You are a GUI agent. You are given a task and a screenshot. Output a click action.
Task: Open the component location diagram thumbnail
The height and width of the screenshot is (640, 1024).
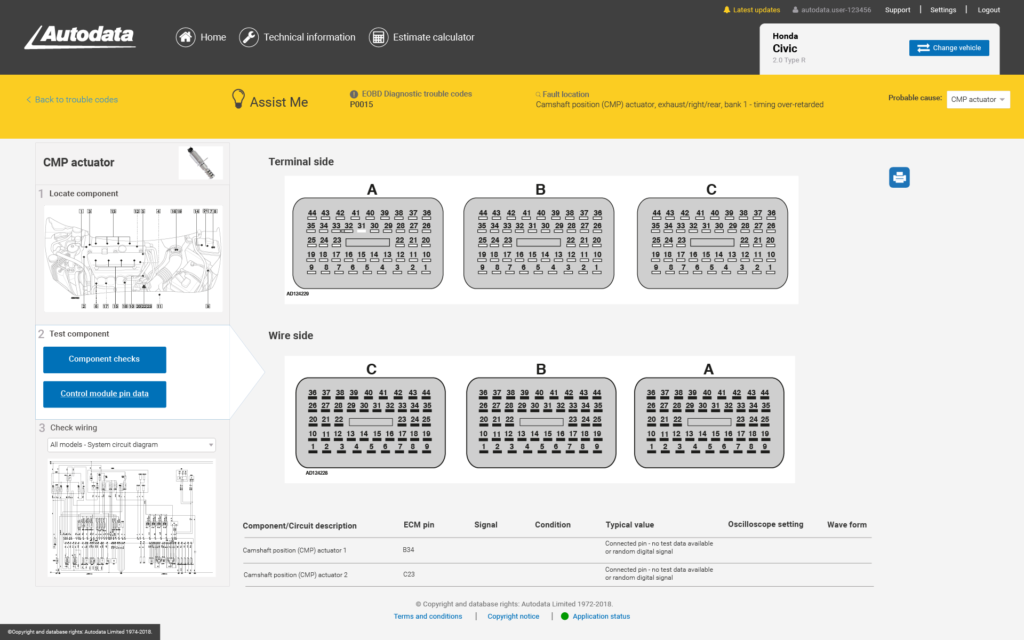(x=132, y=258)
